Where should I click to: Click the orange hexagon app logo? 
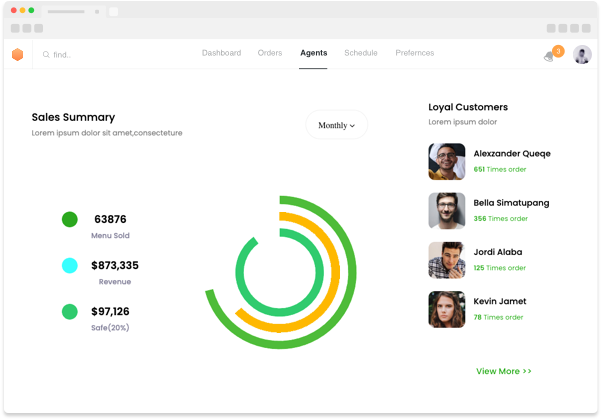(x=17, y=55)
